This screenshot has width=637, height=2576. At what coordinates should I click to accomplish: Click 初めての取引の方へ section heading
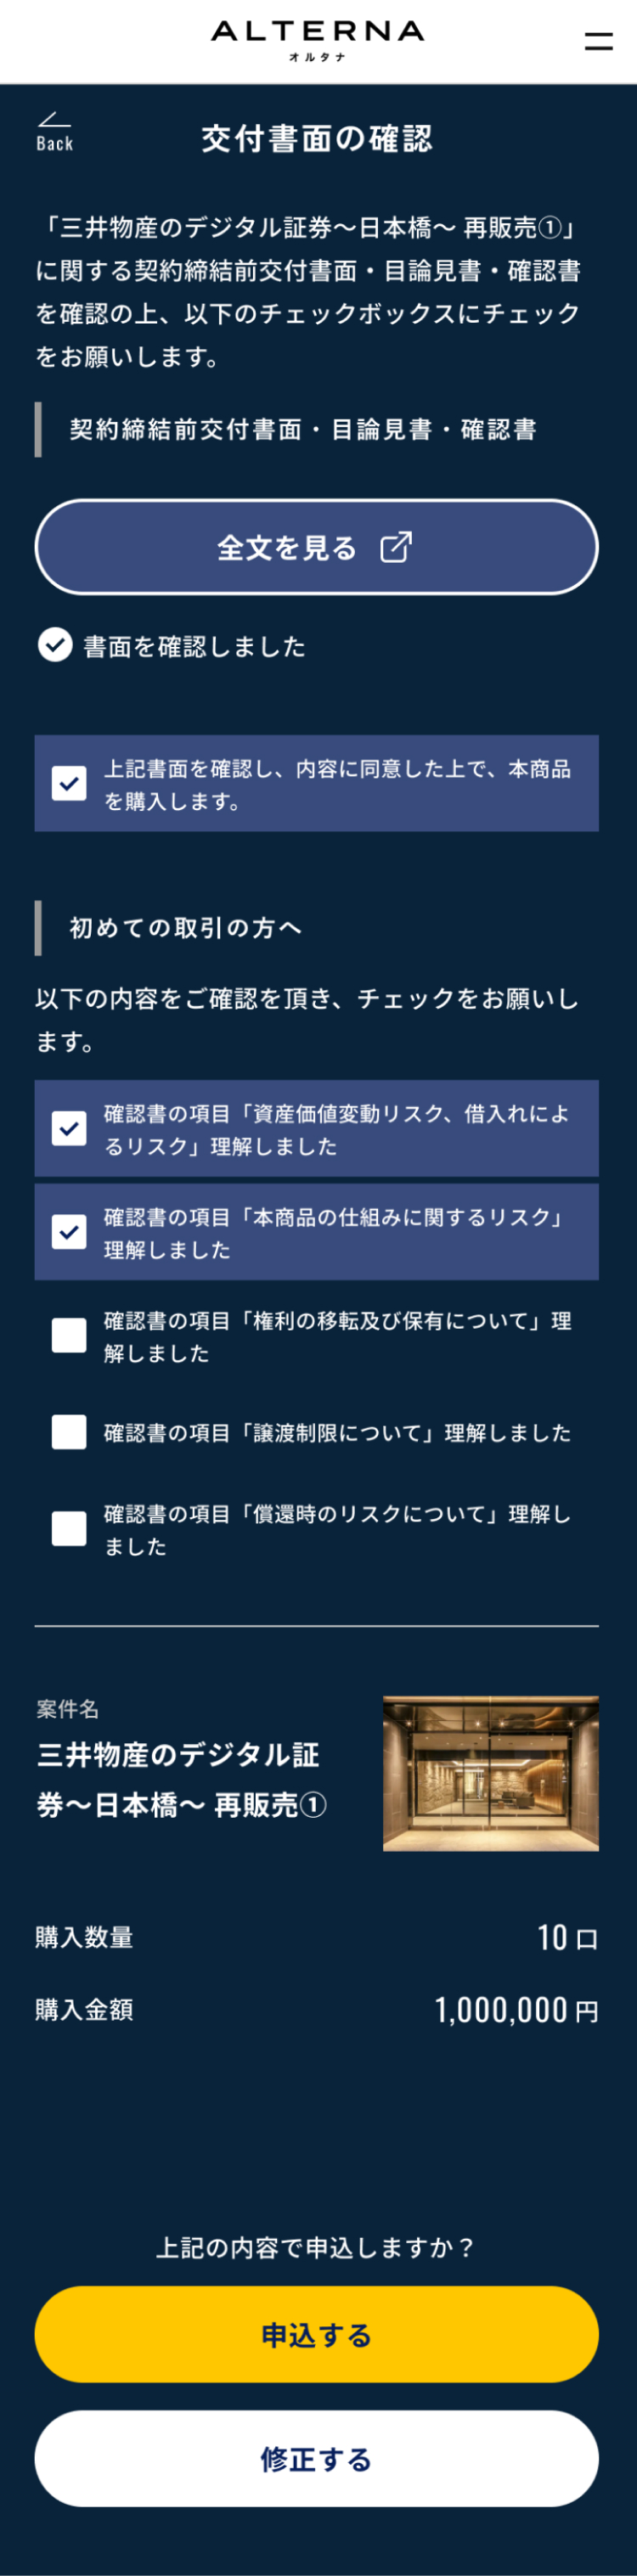[185, 928]
